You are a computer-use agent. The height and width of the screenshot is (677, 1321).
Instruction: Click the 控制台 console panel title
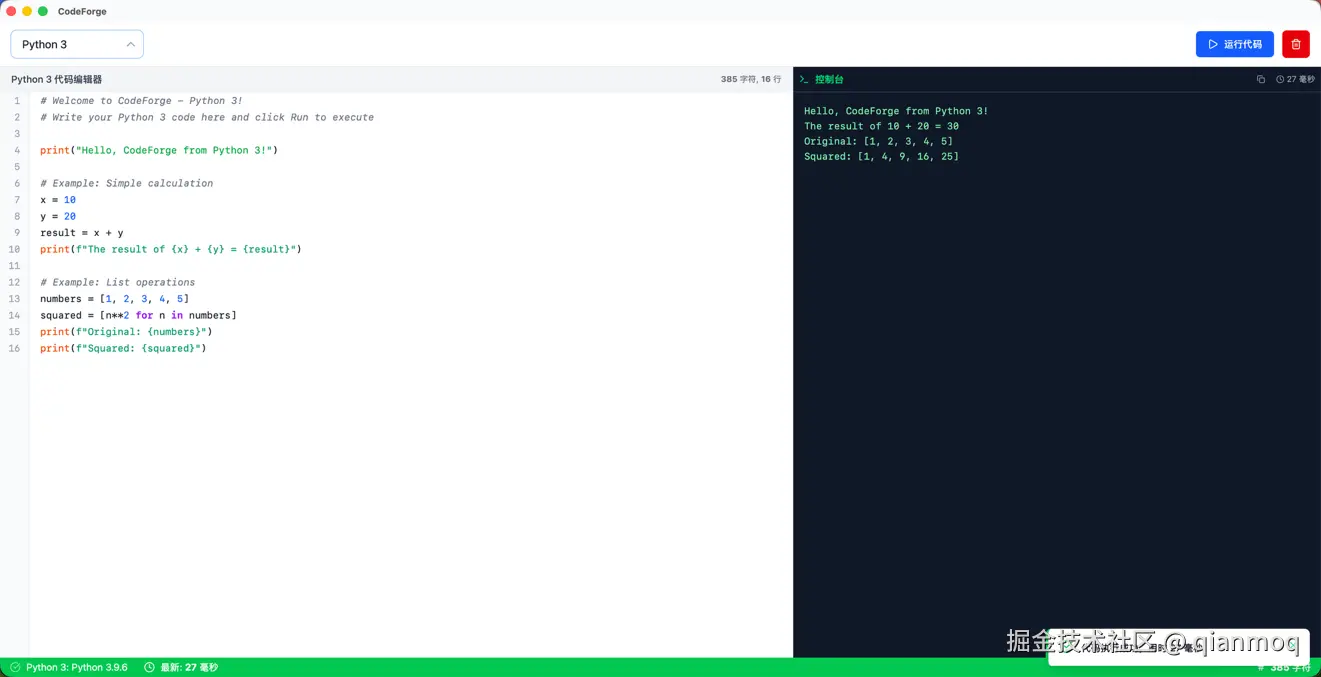(x=829, y=79)
